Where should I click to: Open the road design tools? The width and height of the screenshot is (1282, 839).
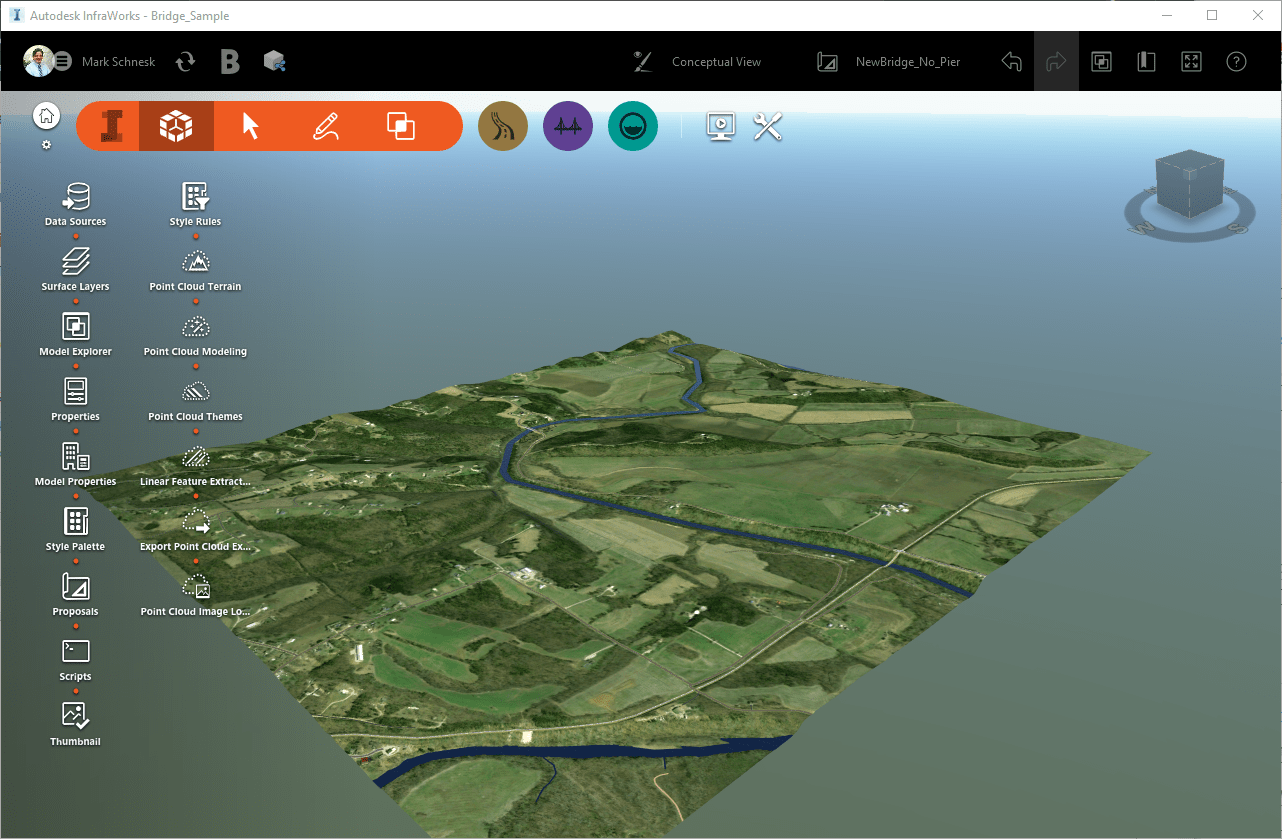(503, 126)
